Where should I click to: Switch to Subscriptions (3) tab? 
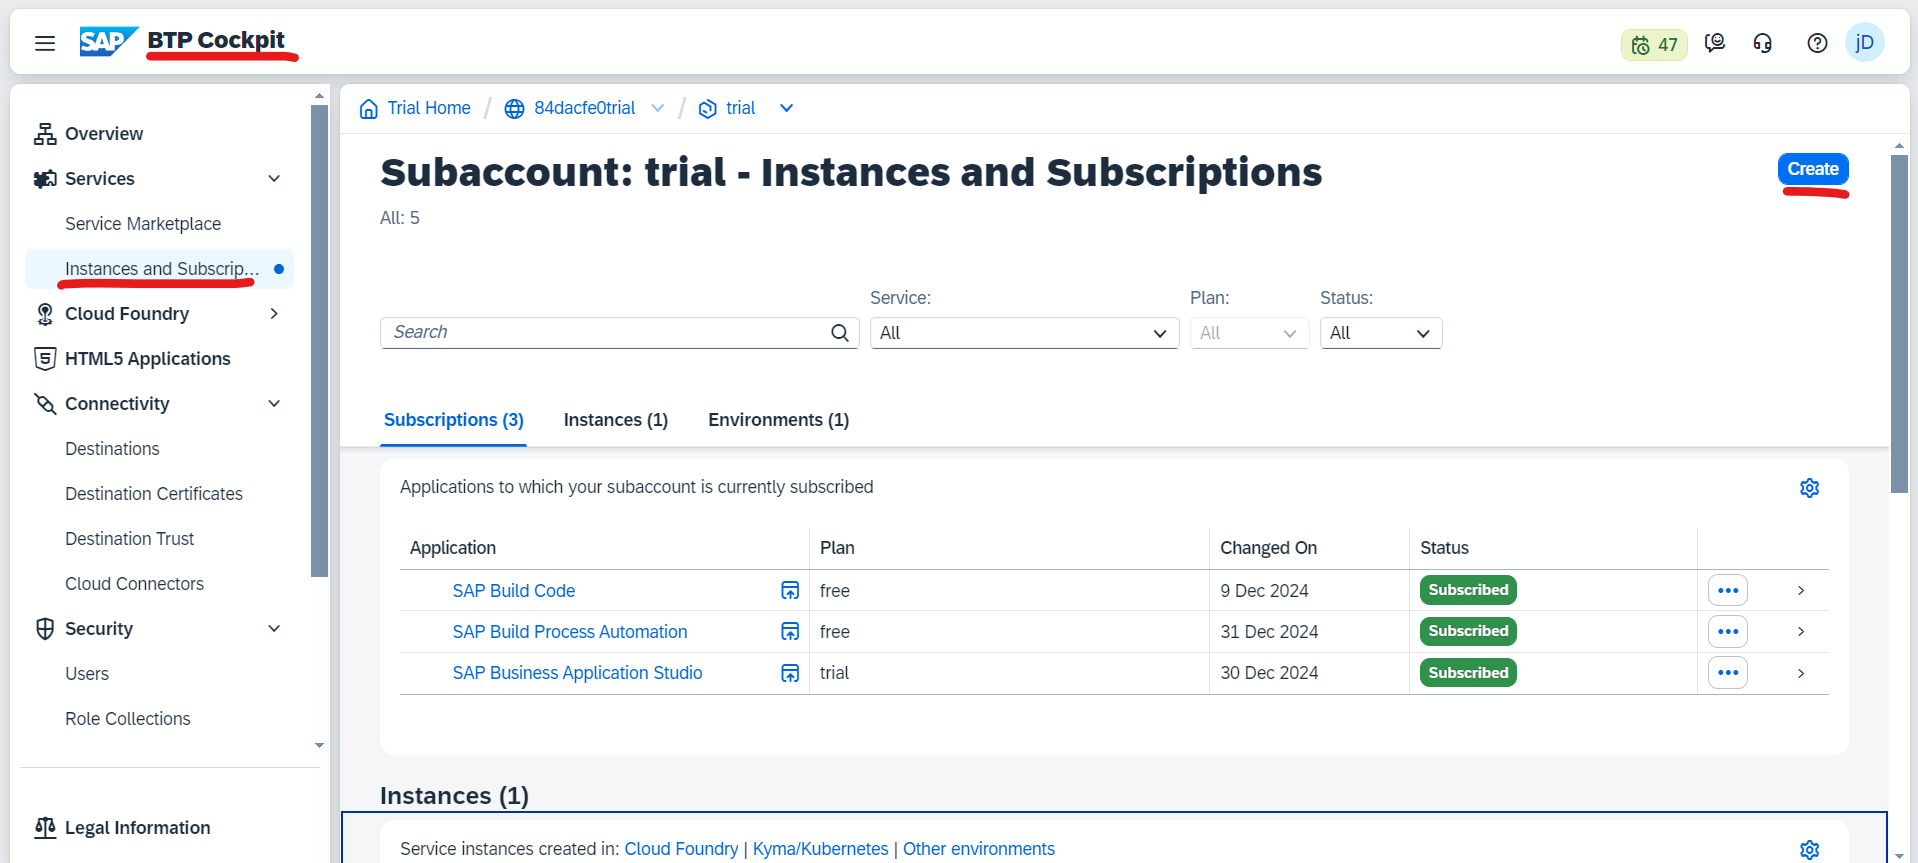(x=454, y=420)
